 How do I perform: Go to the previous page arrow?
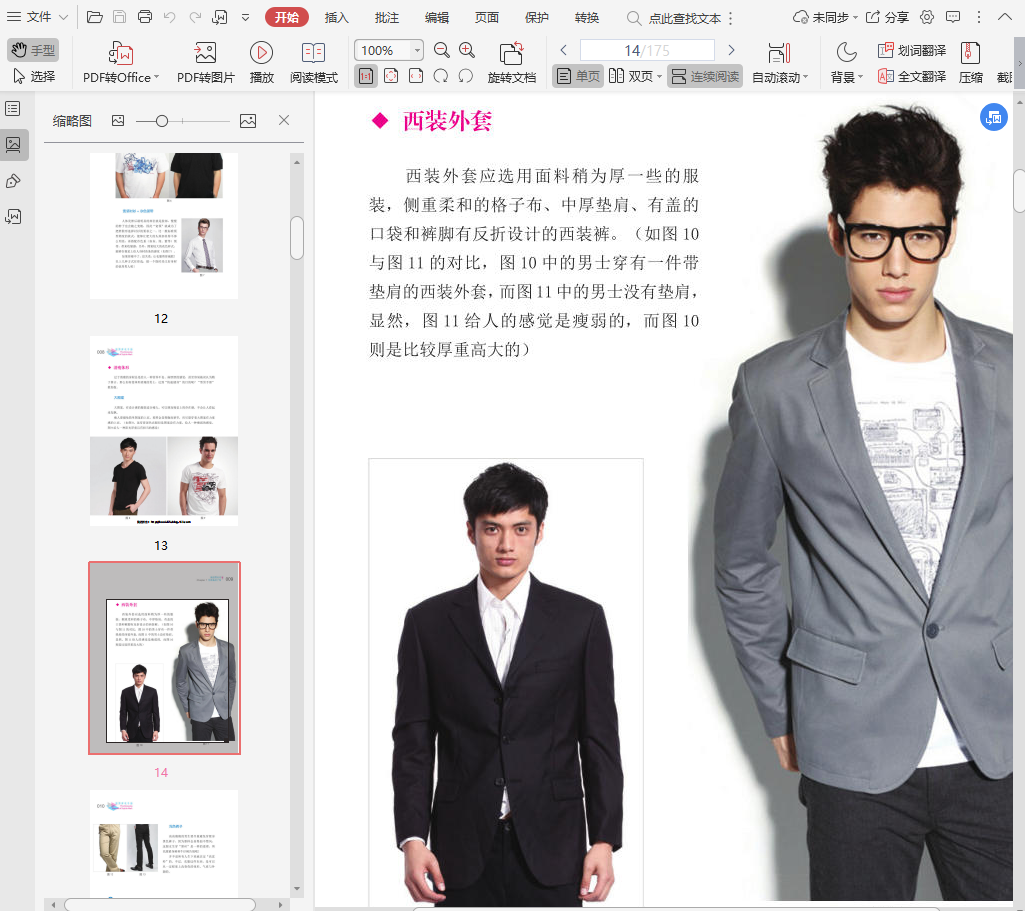(x=563, y=50)
